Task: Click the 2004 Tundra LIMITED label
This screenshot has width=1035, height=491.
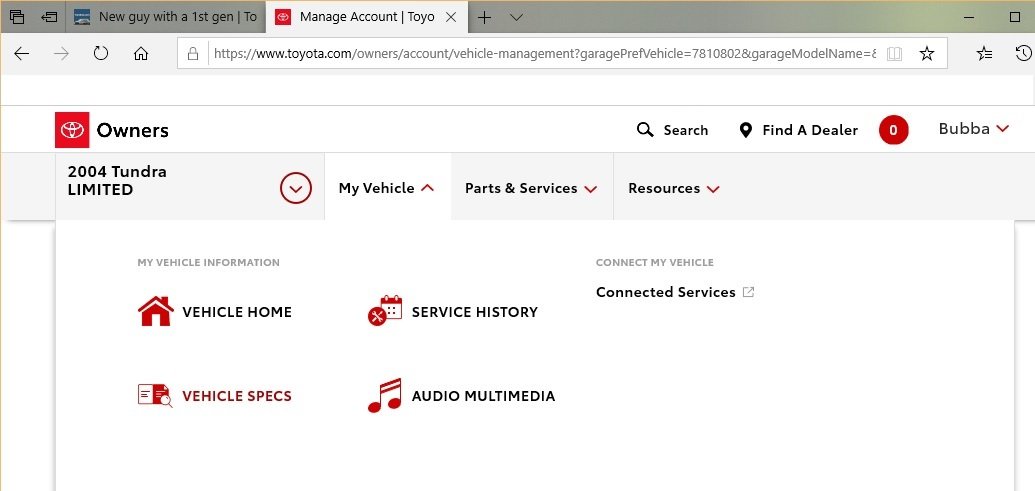Action: coord(117,181)
